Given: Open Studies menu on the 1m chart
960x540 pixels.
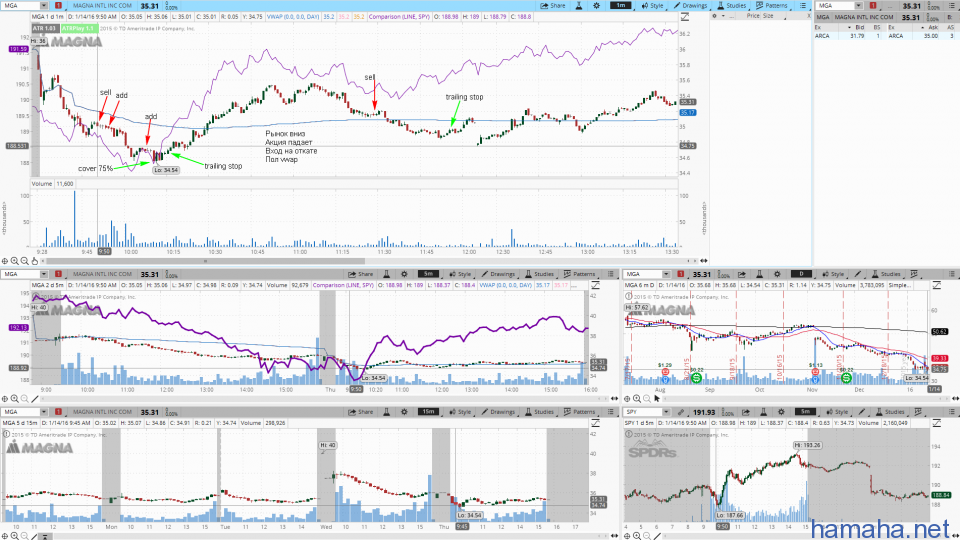Looking at the screenshot, I should tap(732, 6).
